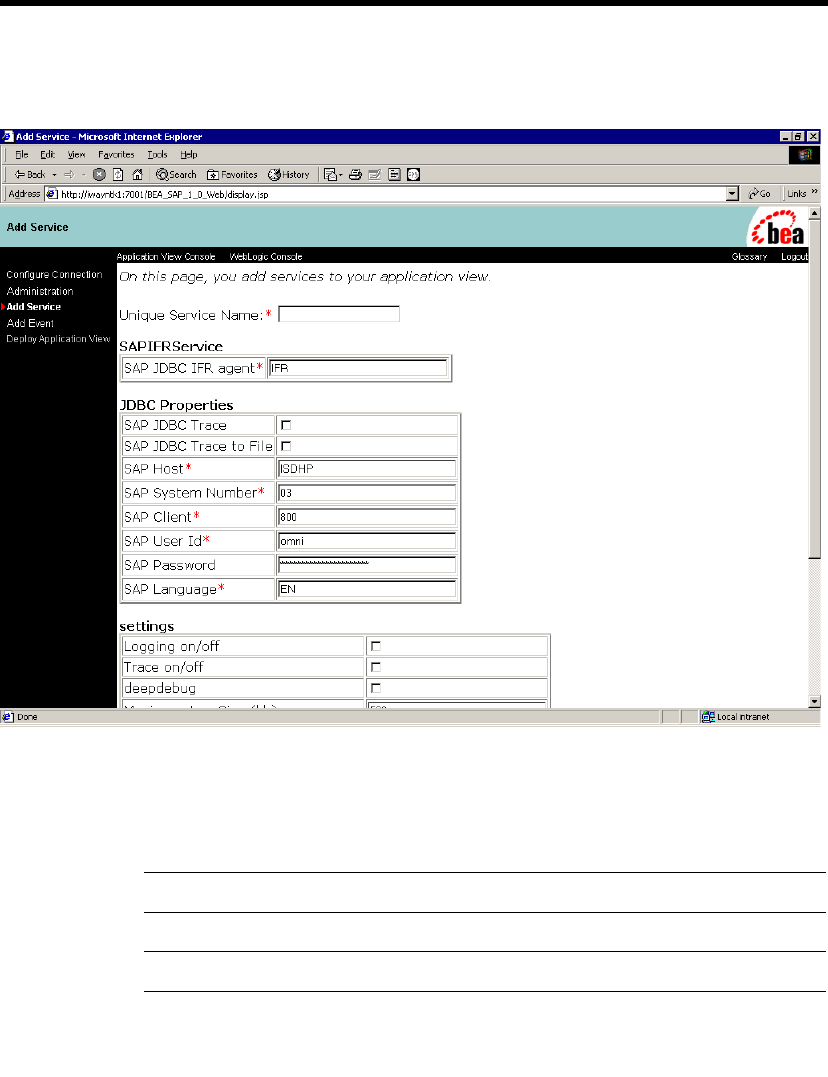Click the page icon in Address bar
Viewport: 828px width, 1077px height.
(x=52, y=194)
